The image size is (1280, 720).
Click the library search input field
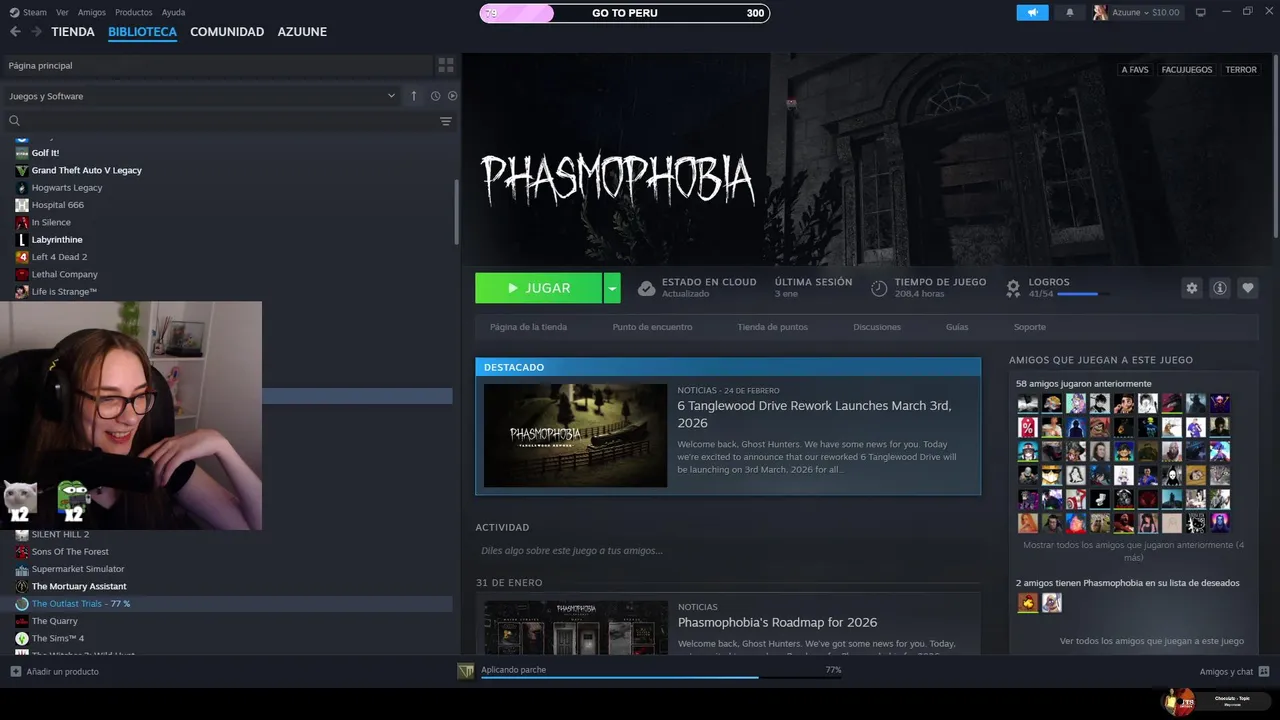click(228, 121)
